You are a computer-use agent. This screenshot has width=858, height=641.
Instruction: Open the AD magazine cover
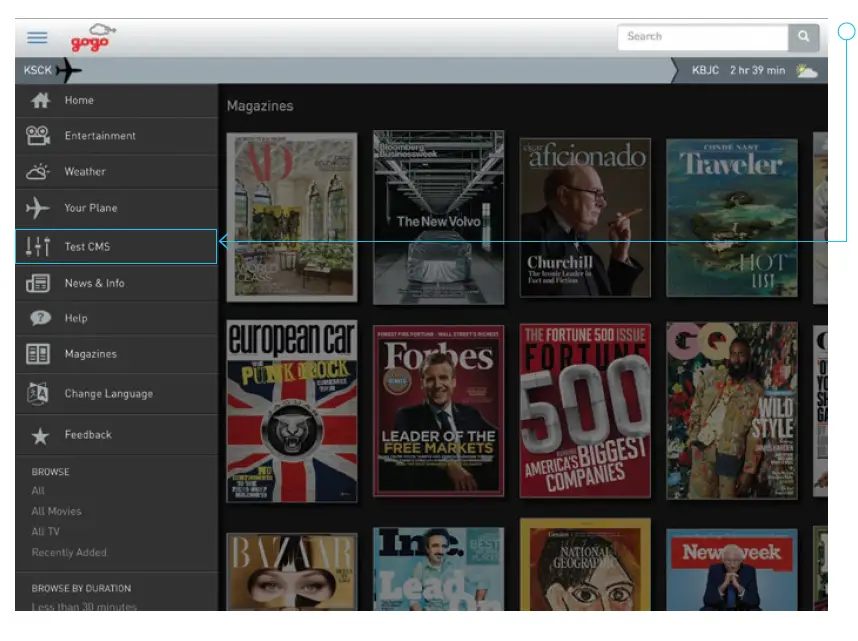(292, 217)
